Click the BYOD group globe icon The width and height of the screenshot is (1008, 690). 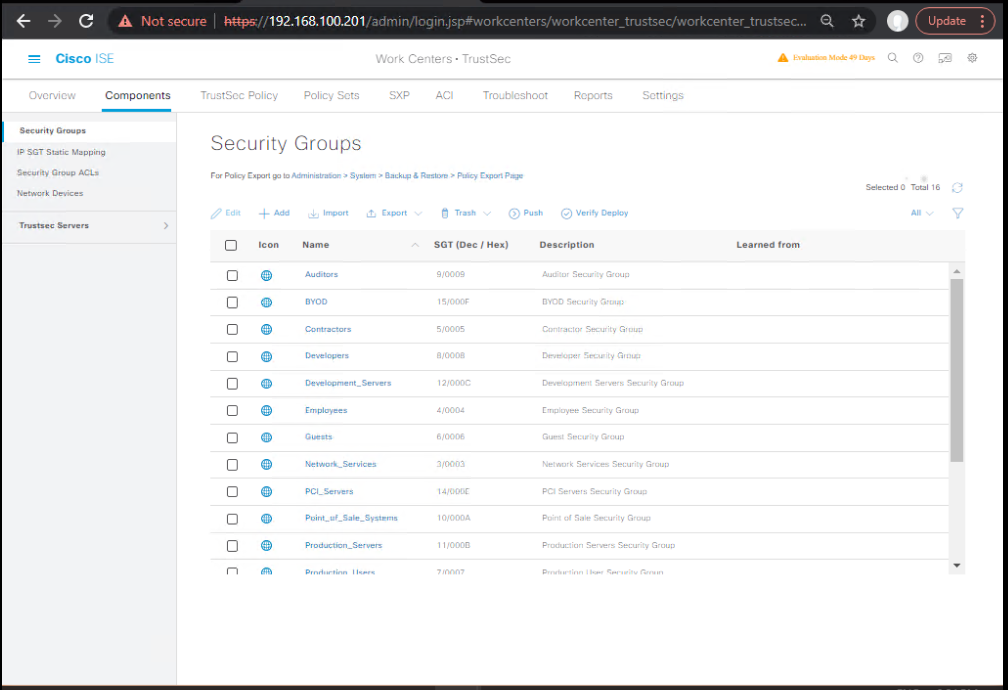(266, 302)
